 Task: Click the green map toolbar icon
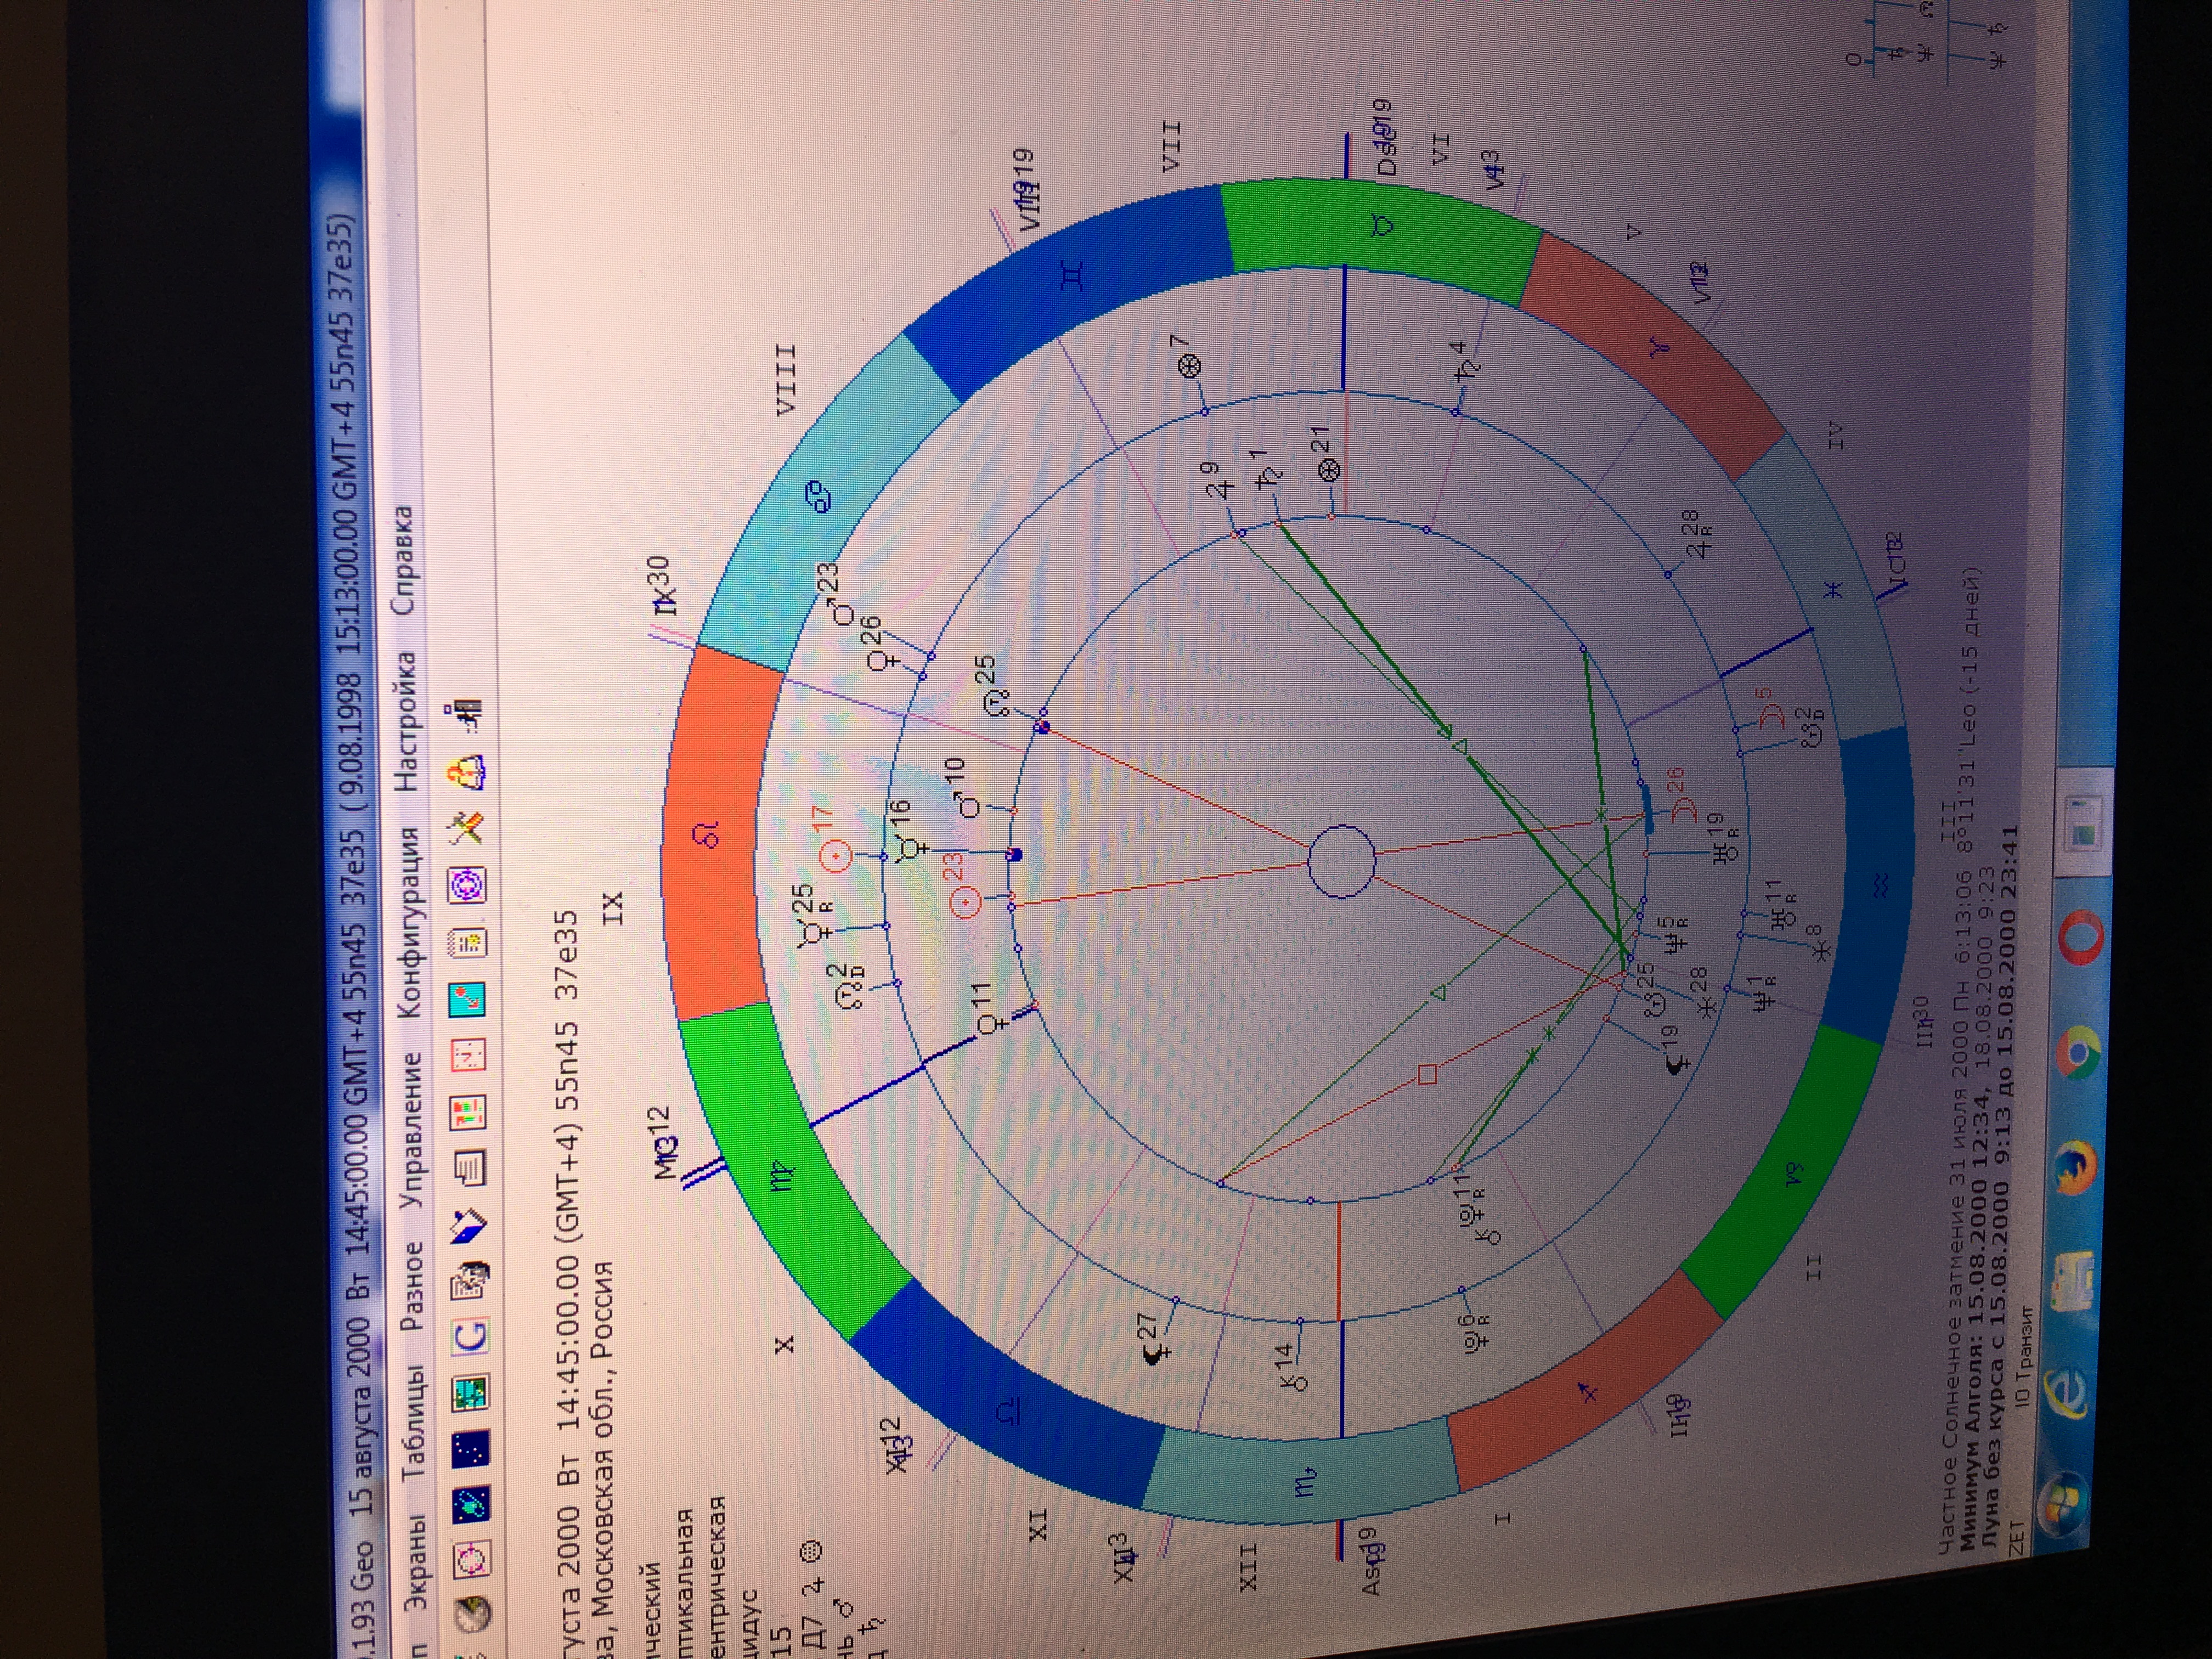[x=471, y=1392]
